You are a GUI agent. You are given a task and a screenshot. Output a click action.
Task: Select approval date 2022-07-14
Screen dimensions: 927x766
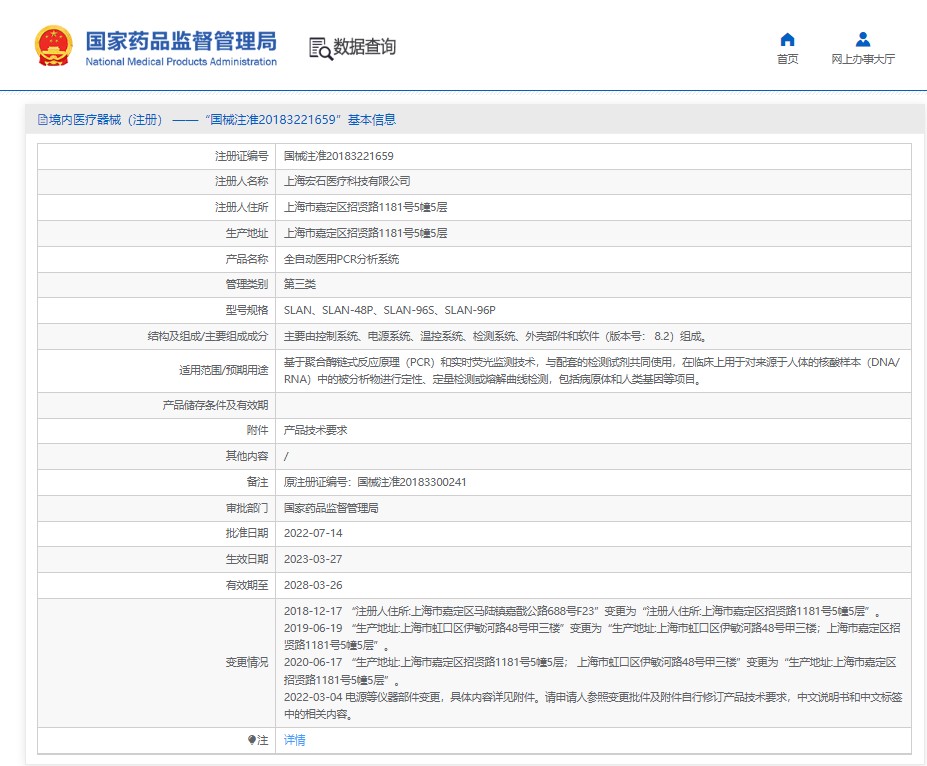[x=313, y=533]
